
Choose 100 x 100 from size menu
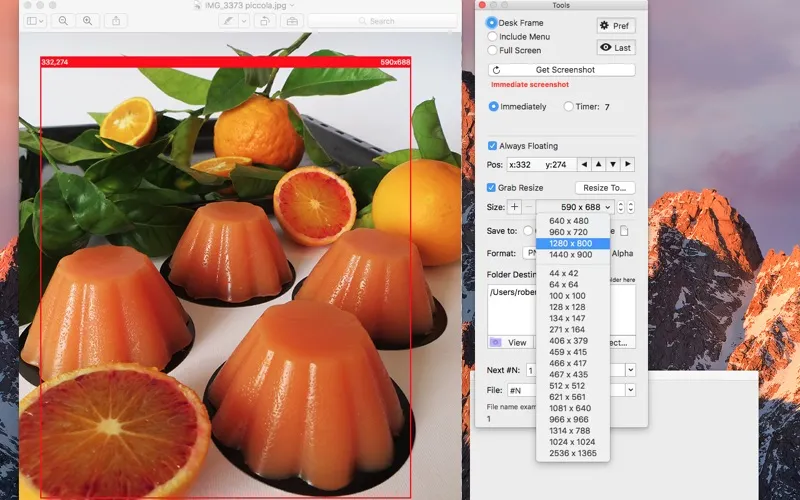[573, 295]
